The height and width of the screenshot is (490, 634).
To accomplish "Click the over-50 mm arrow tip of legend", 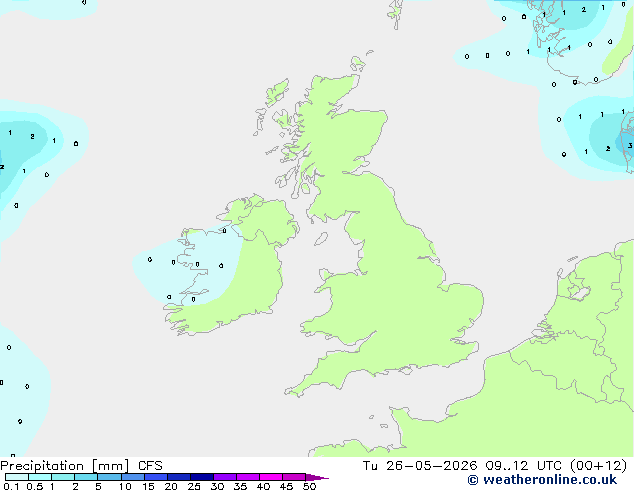I will click(317, 477).
